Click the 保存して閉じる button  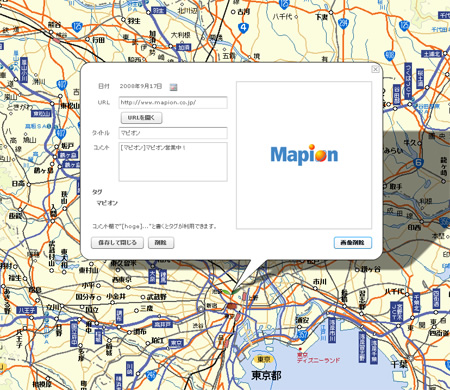(x=117, y=243)
